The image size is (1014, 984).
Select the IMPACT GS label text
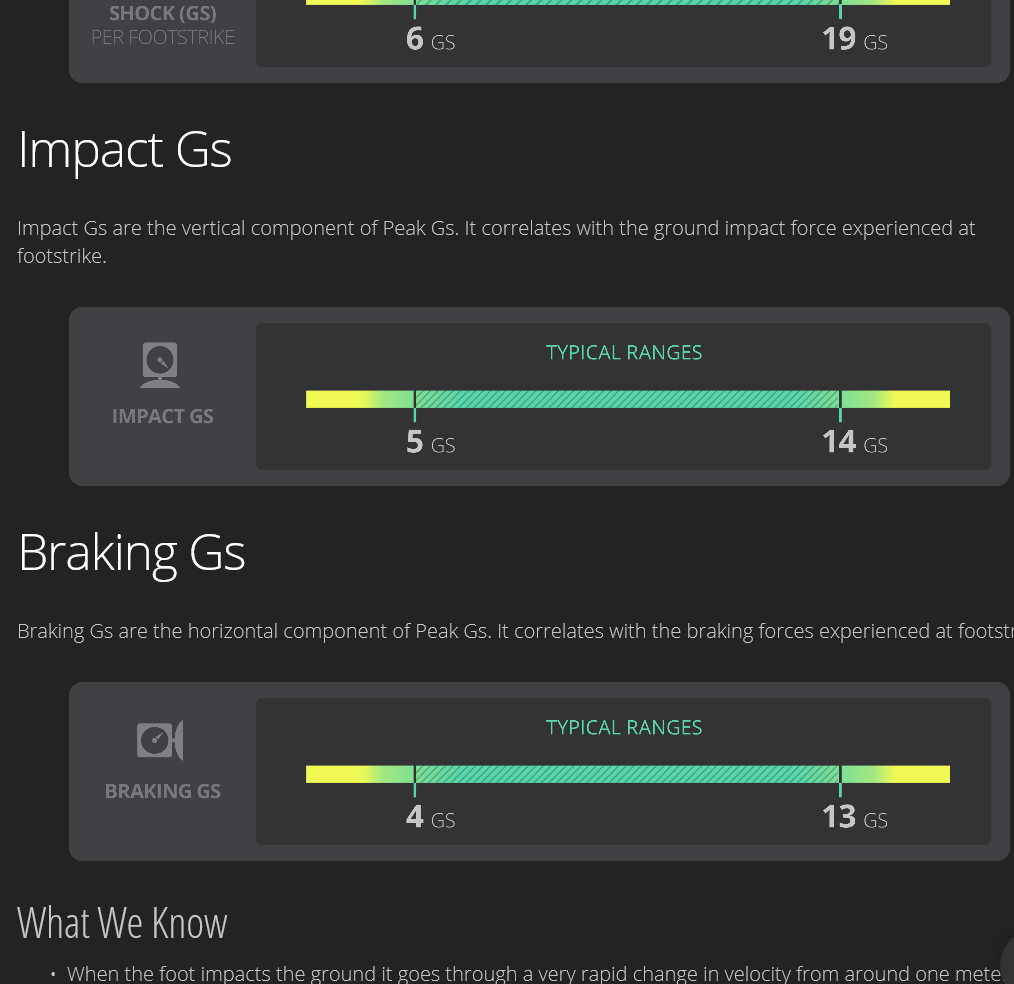point(162,416)
